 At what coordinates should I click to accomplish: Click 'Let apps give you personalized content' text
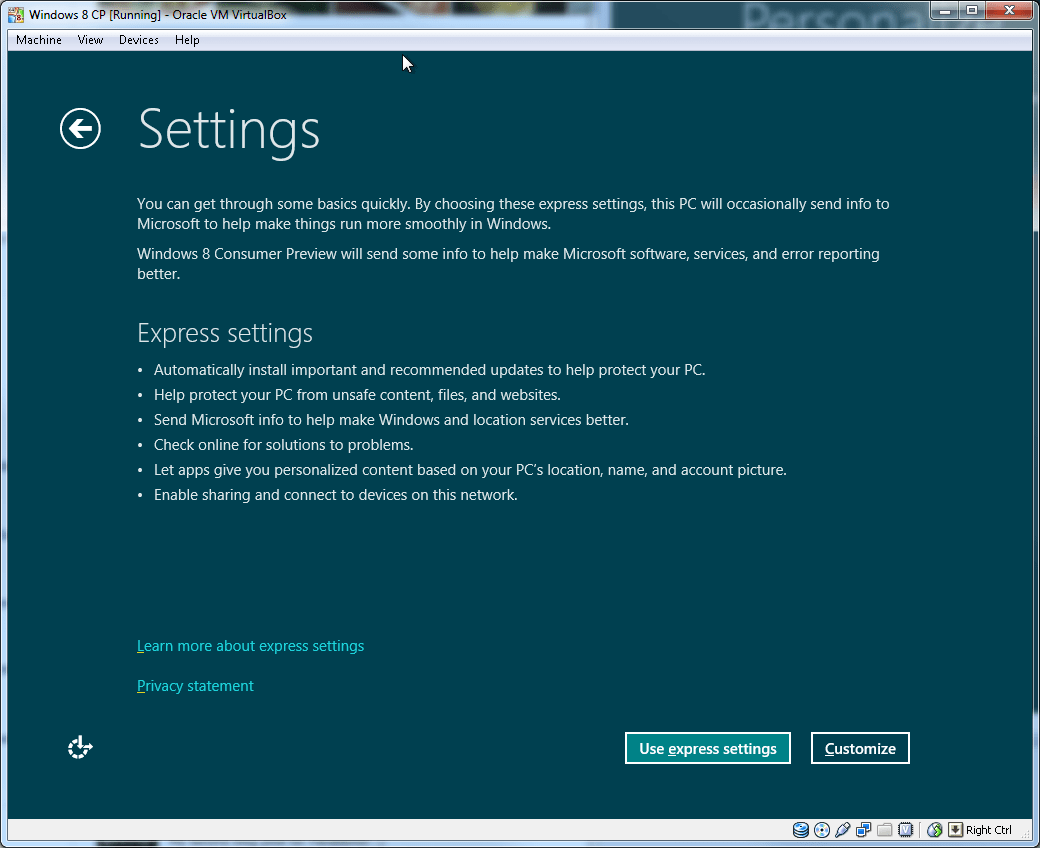tap(470, 470)
